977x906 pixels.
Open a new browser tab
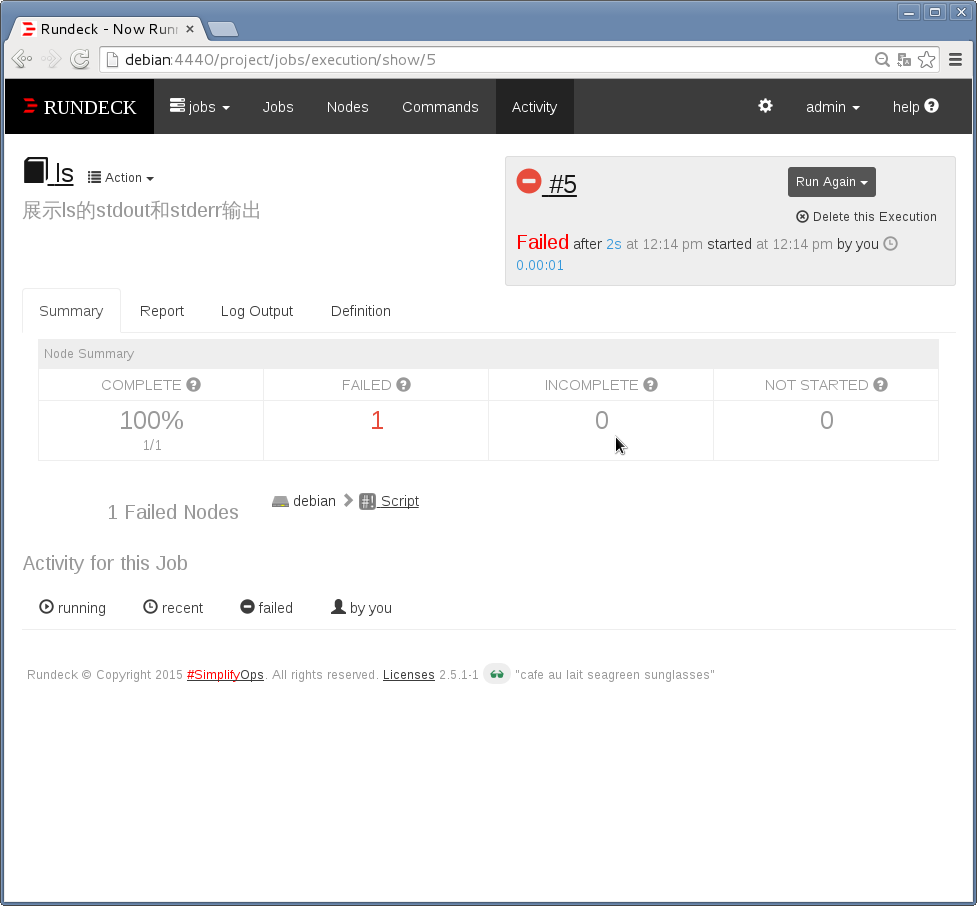pos(222,29)
